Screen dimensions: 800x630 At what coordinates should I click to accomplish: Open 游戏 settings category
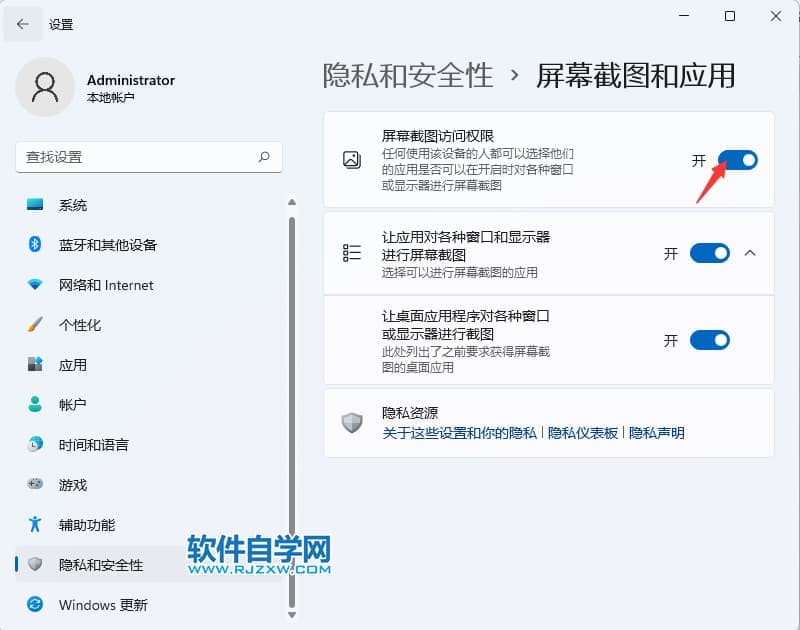click(x=73, y=485)
